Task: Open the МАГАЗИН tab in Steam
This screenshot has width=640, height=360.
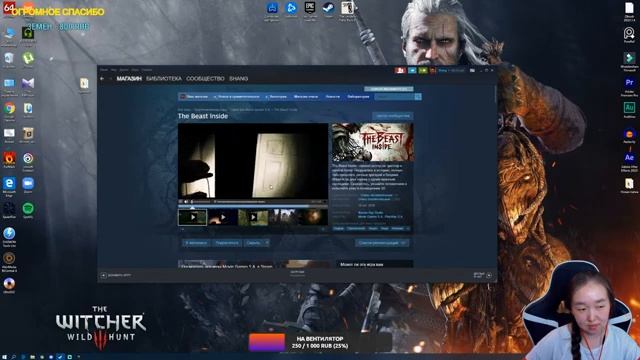Action: pos(129,78)
